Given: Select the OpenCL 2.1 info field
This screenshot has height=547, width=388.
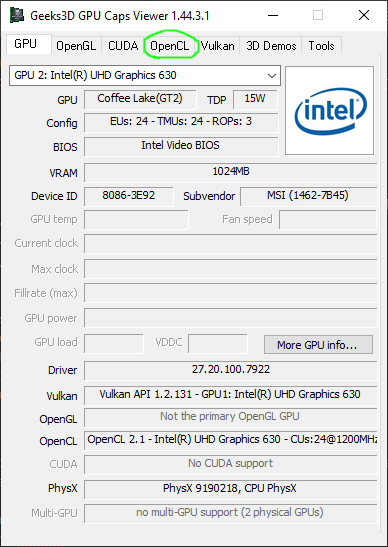Looking at the screenshot, I should (231, 440).
